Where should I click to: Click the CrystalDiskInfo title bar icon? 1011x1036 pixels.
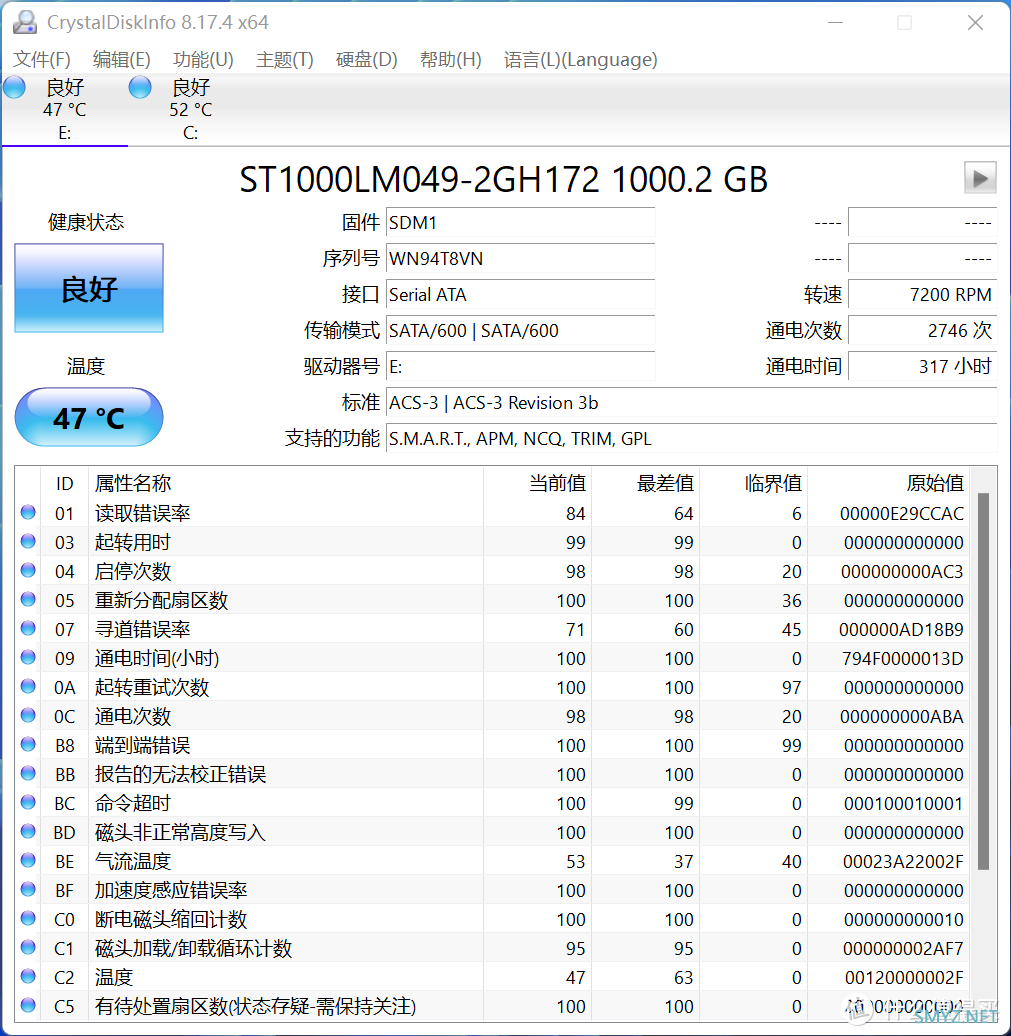(x=25, y=22)
